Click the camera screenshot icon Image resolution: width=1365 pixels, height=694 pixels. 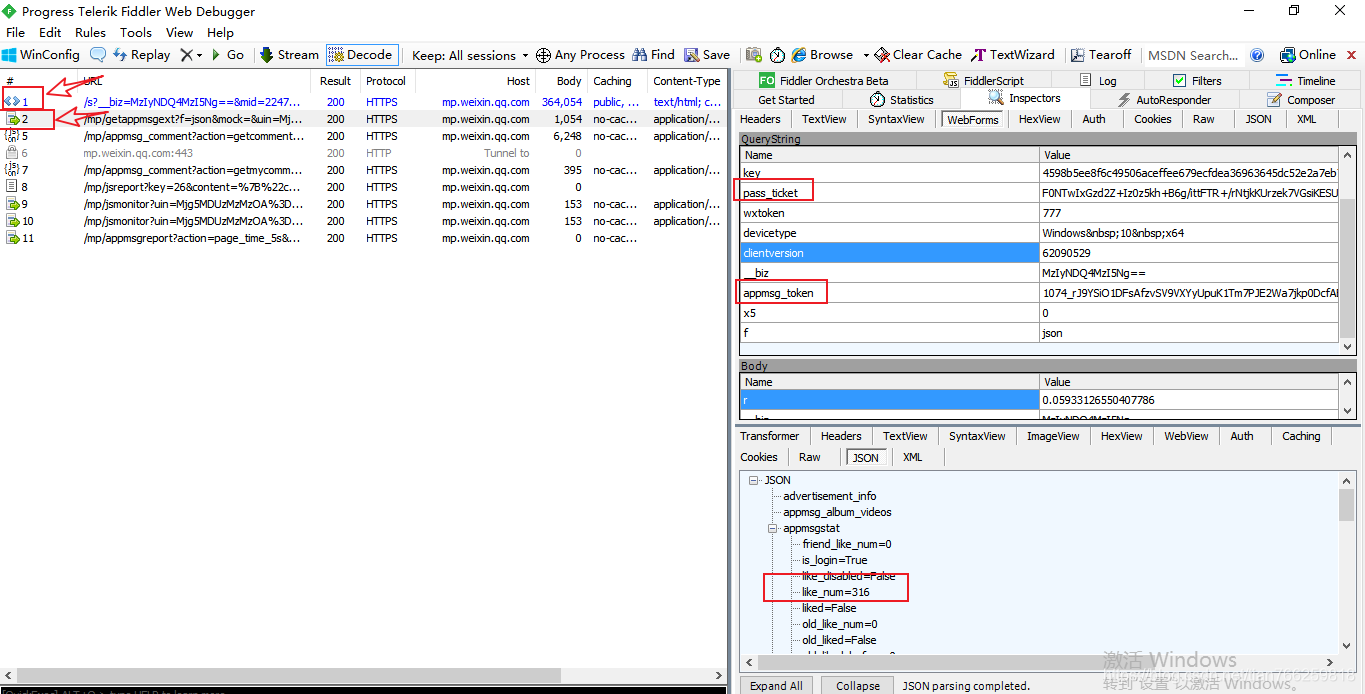(x=754, y=55)
